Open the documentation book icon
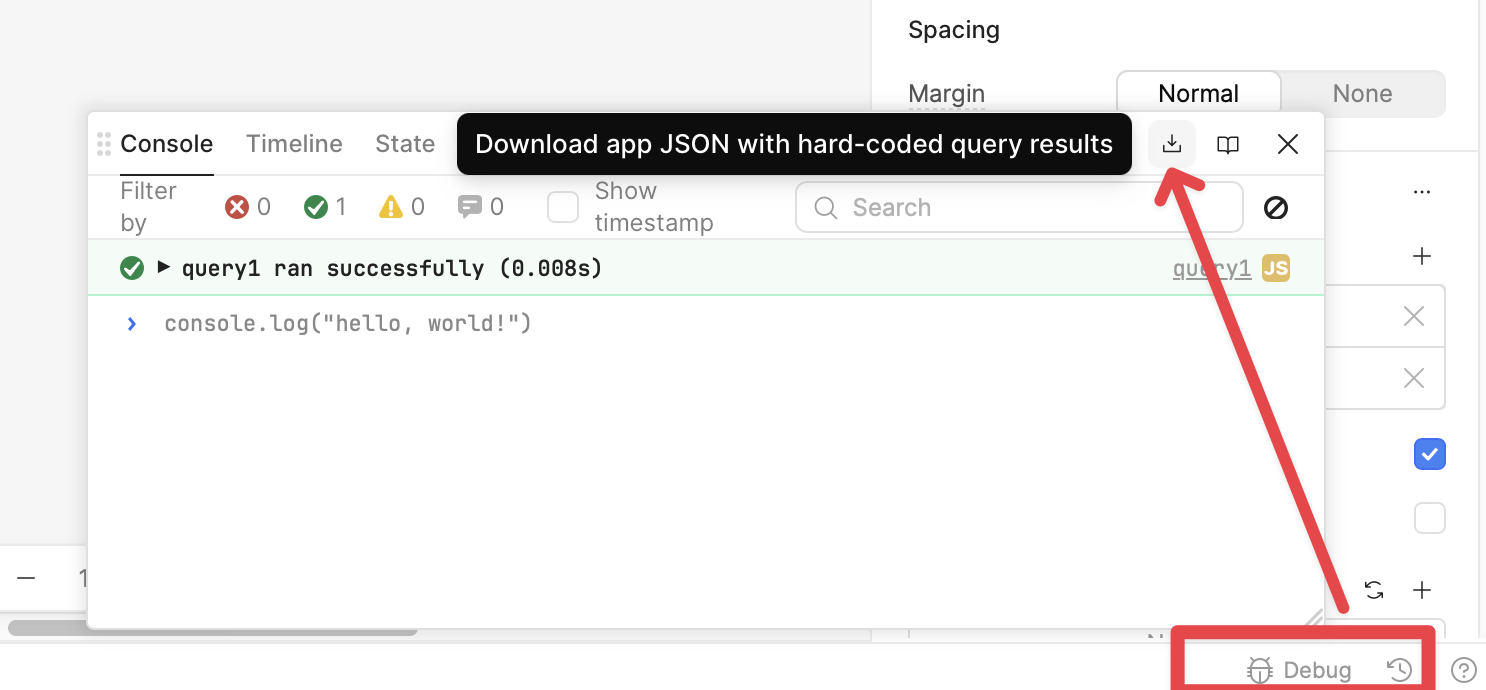 click(1228, 145)
